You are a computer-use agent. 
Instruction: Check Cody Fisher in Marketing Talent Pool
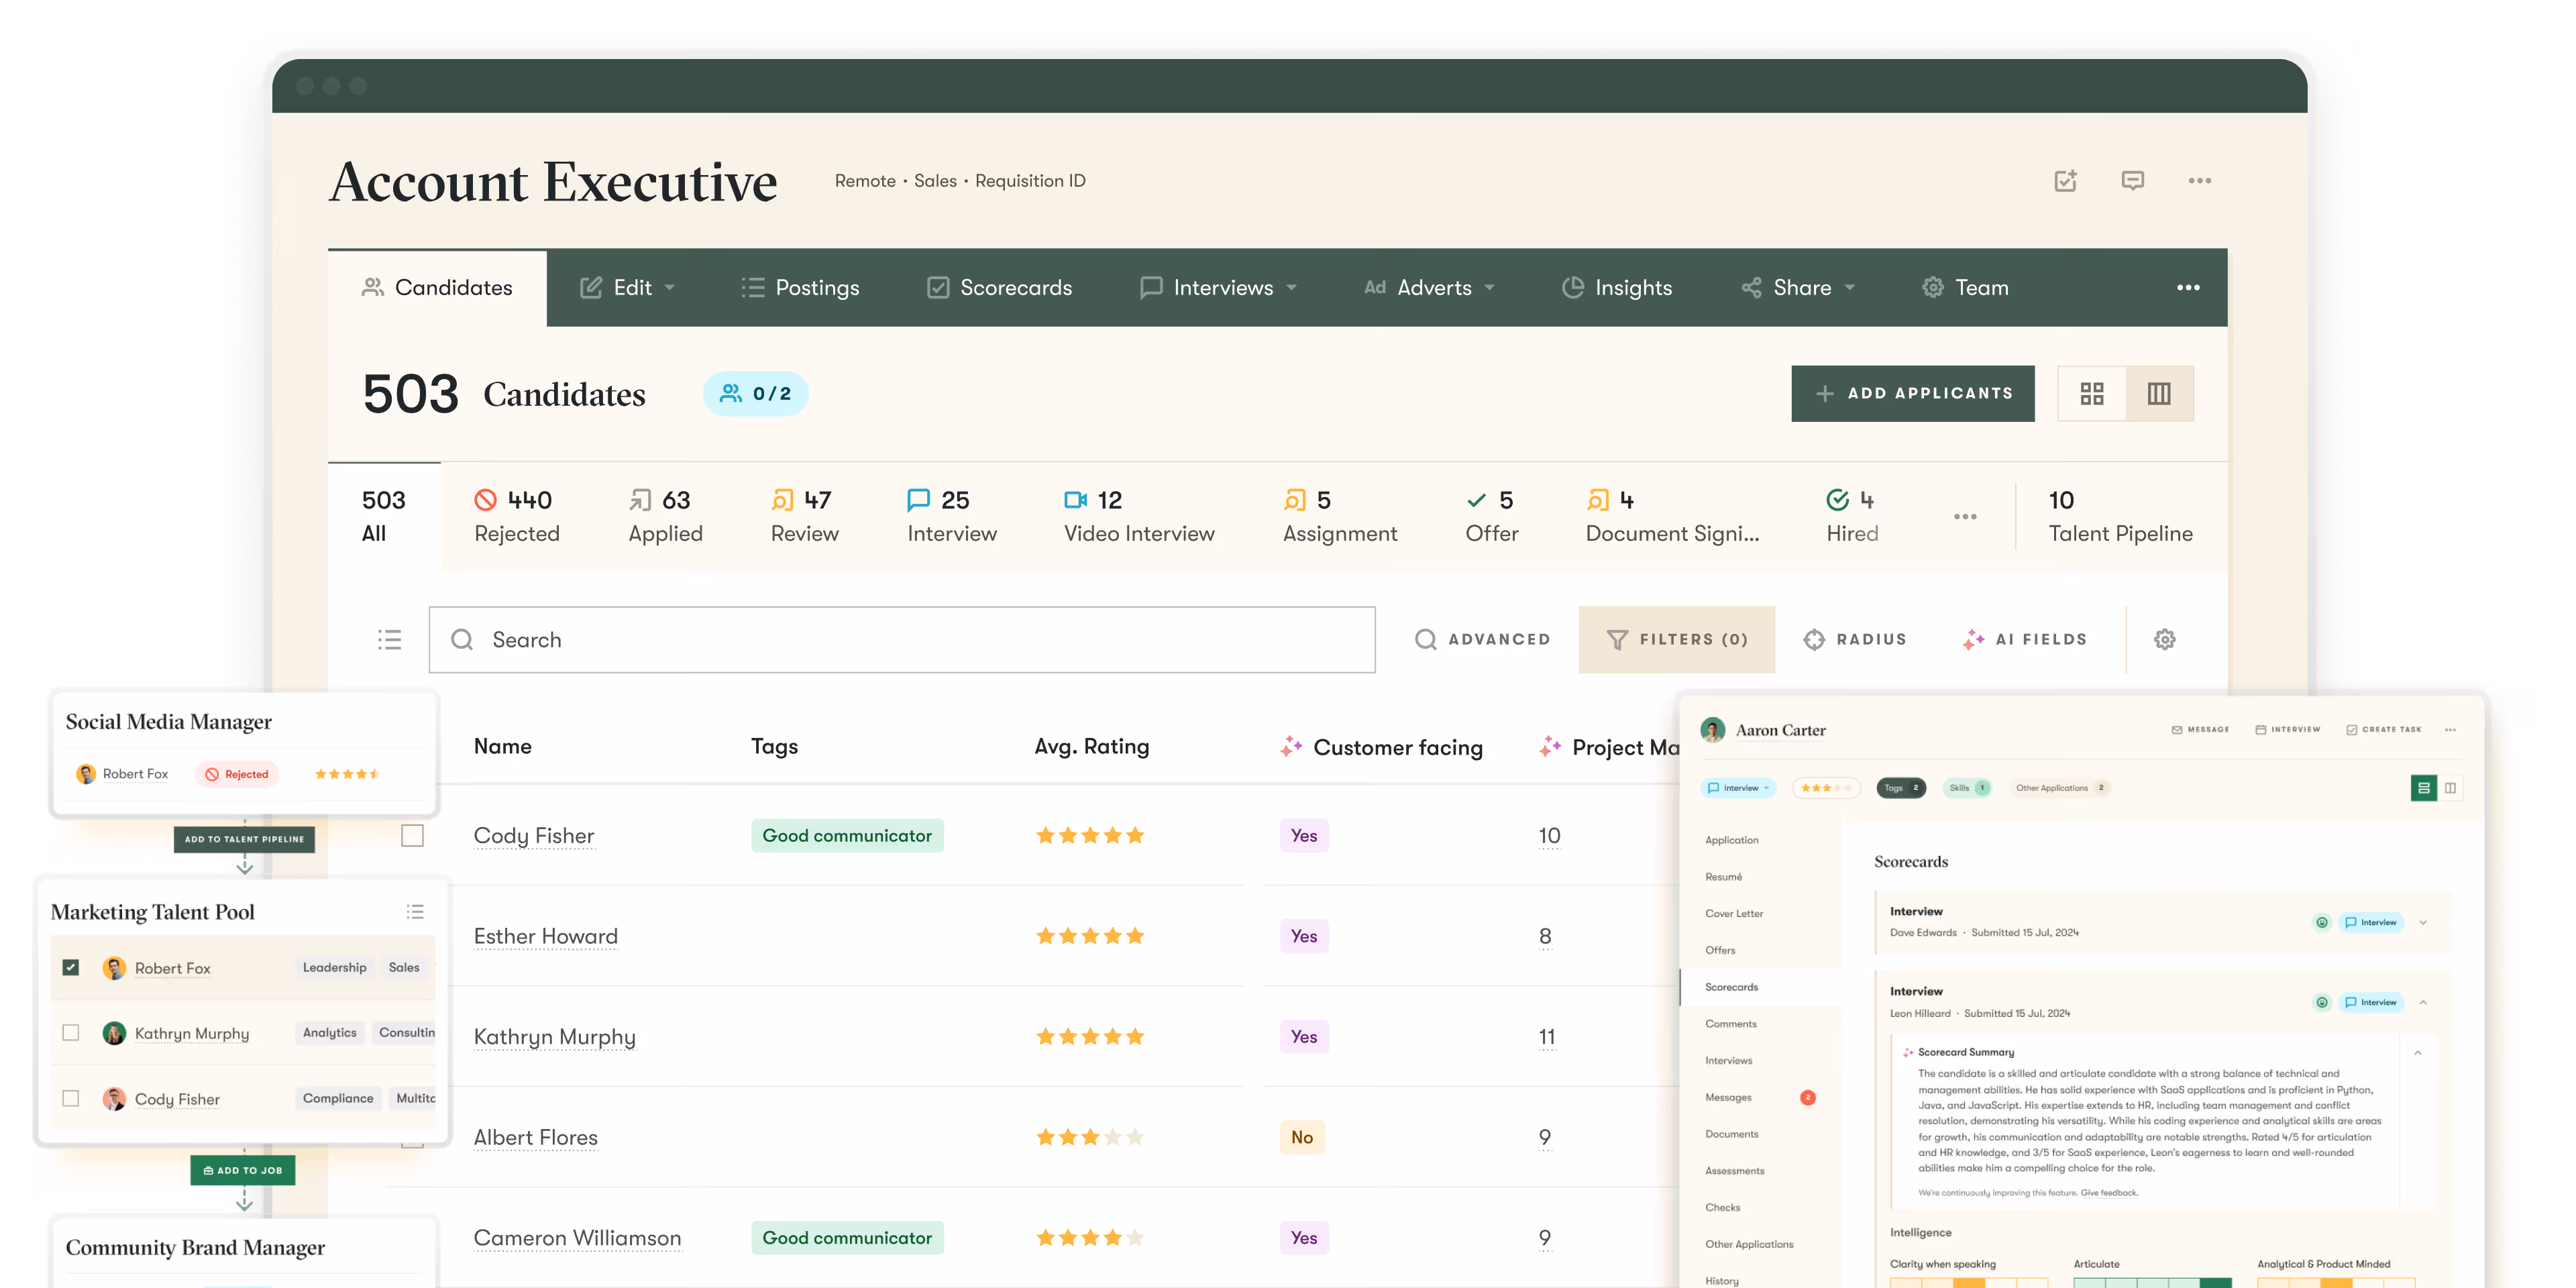coord(70,1098)
